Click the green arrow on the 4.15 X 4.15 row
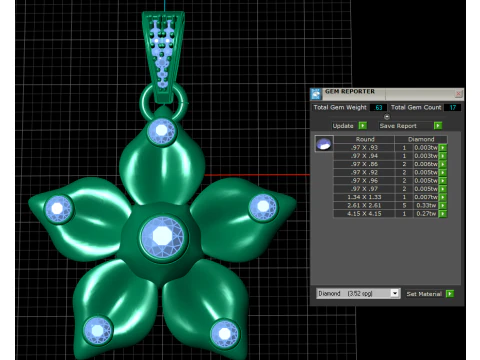 (443, 214)
